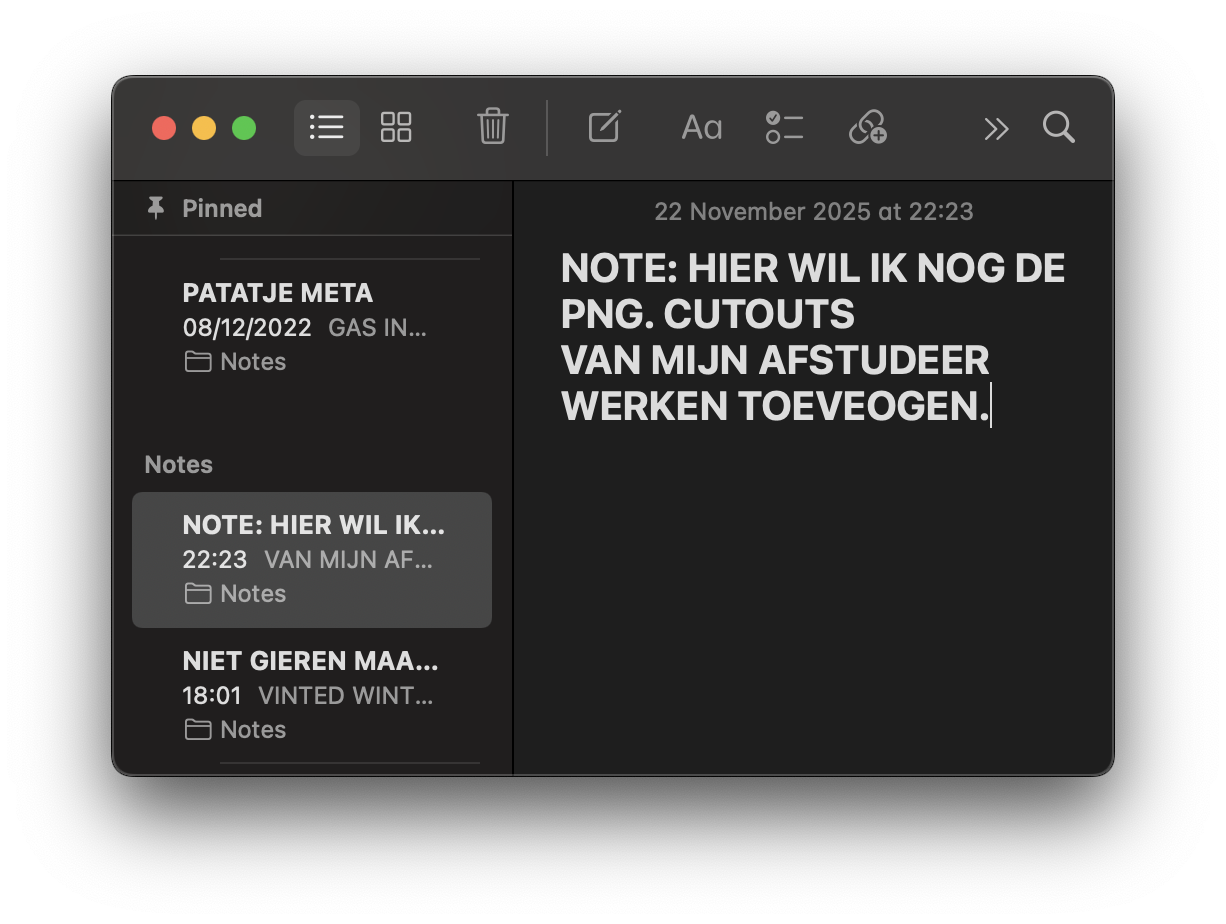Click the Pinned section header

point(312,208)
